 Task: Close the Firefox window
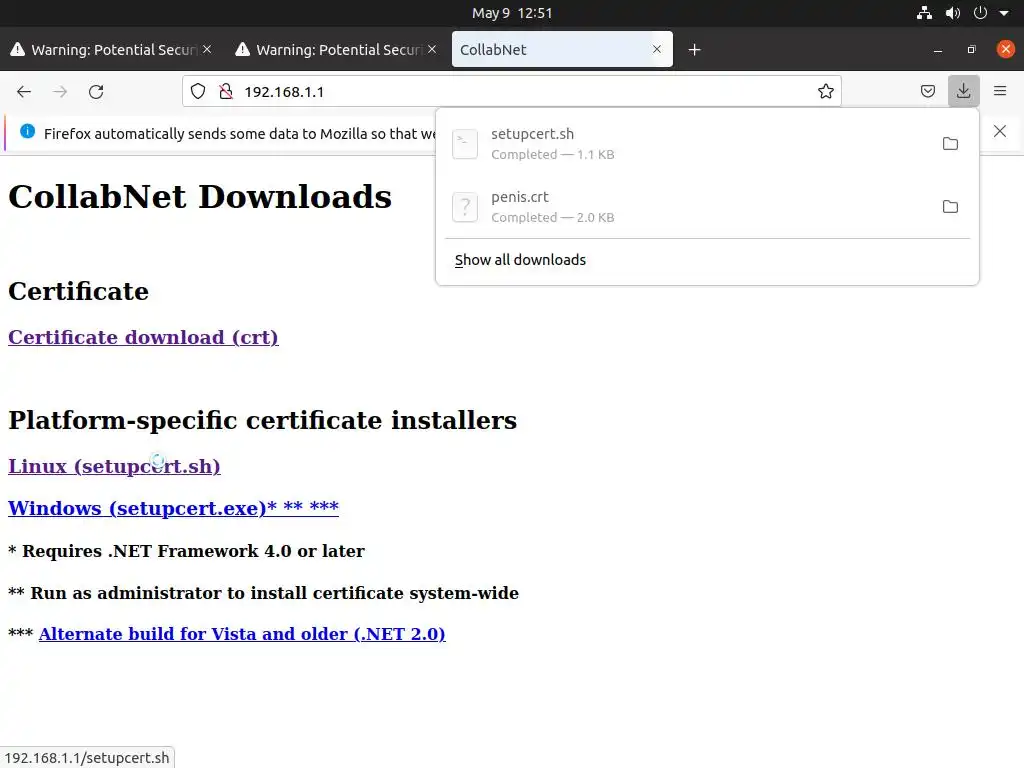coord(1006,49)
